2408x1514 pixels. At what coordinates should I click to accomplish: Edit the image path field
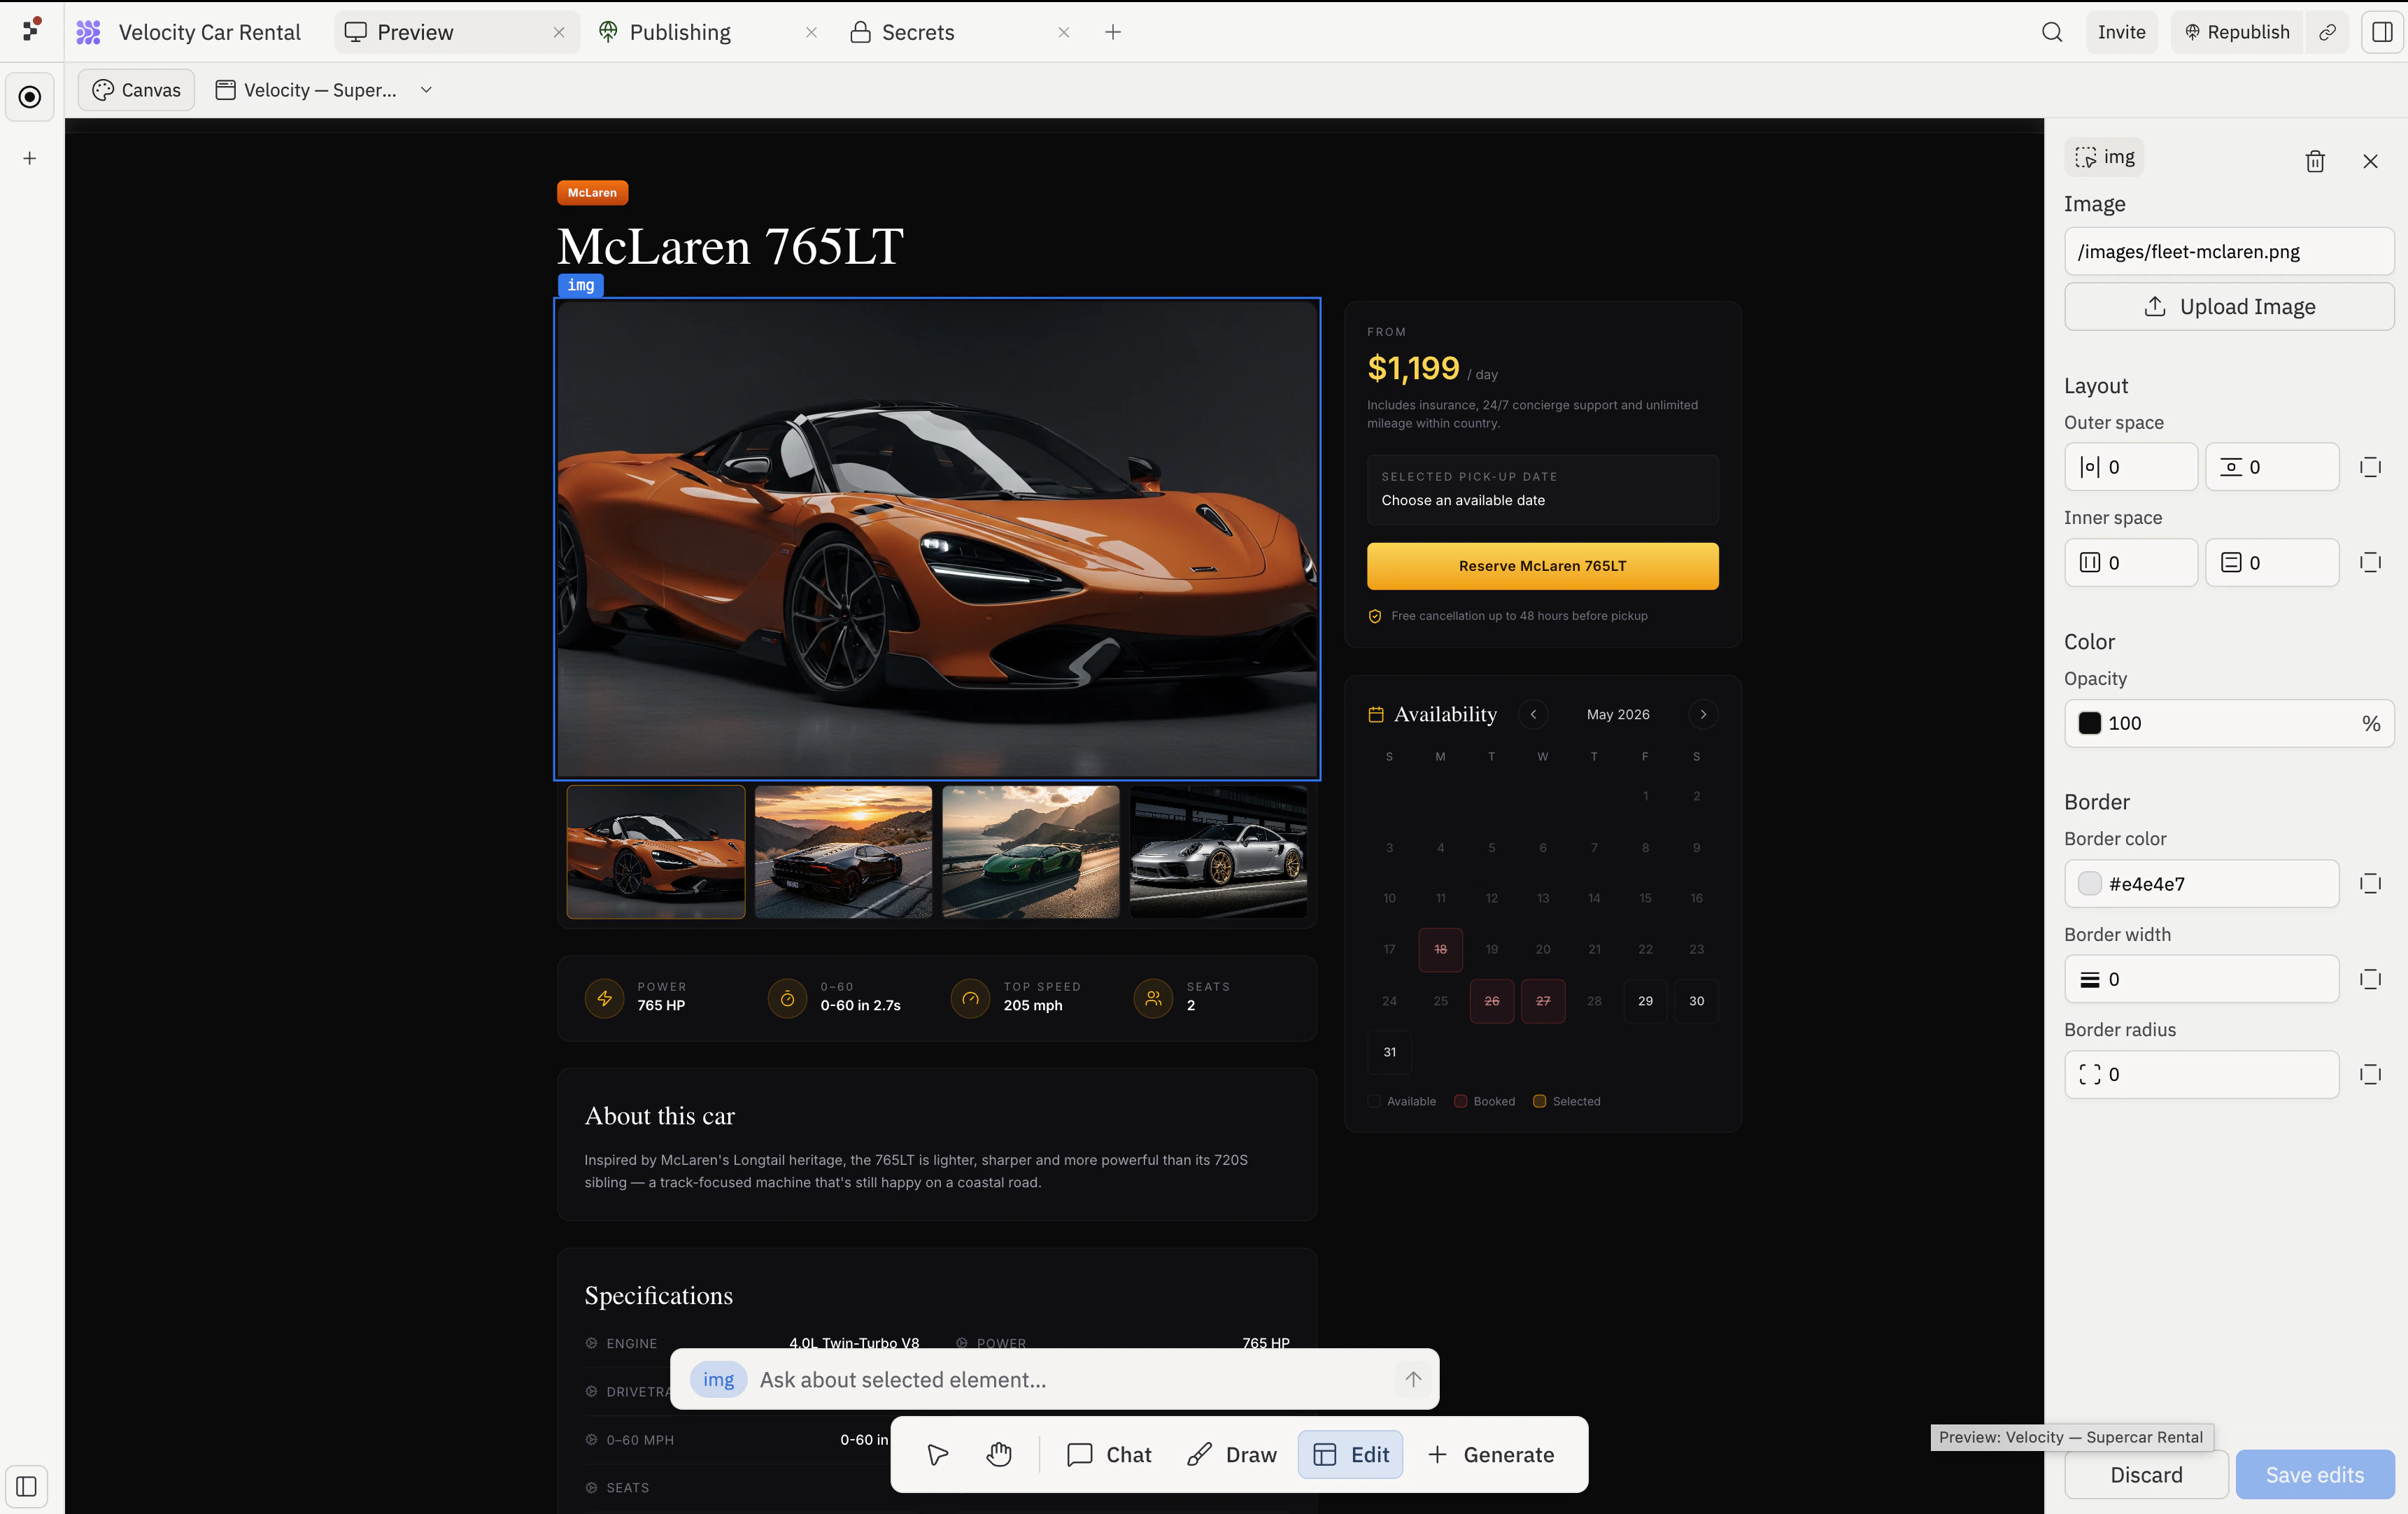click(2229, 251)
